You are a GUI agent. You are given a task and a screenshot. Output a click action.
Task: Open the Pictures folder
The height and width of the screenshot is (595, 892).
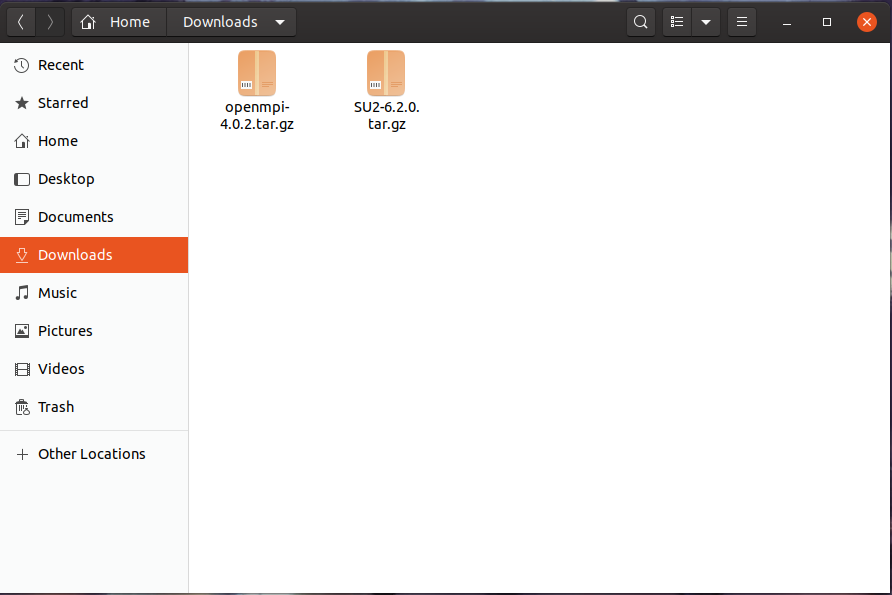[64, 331]
